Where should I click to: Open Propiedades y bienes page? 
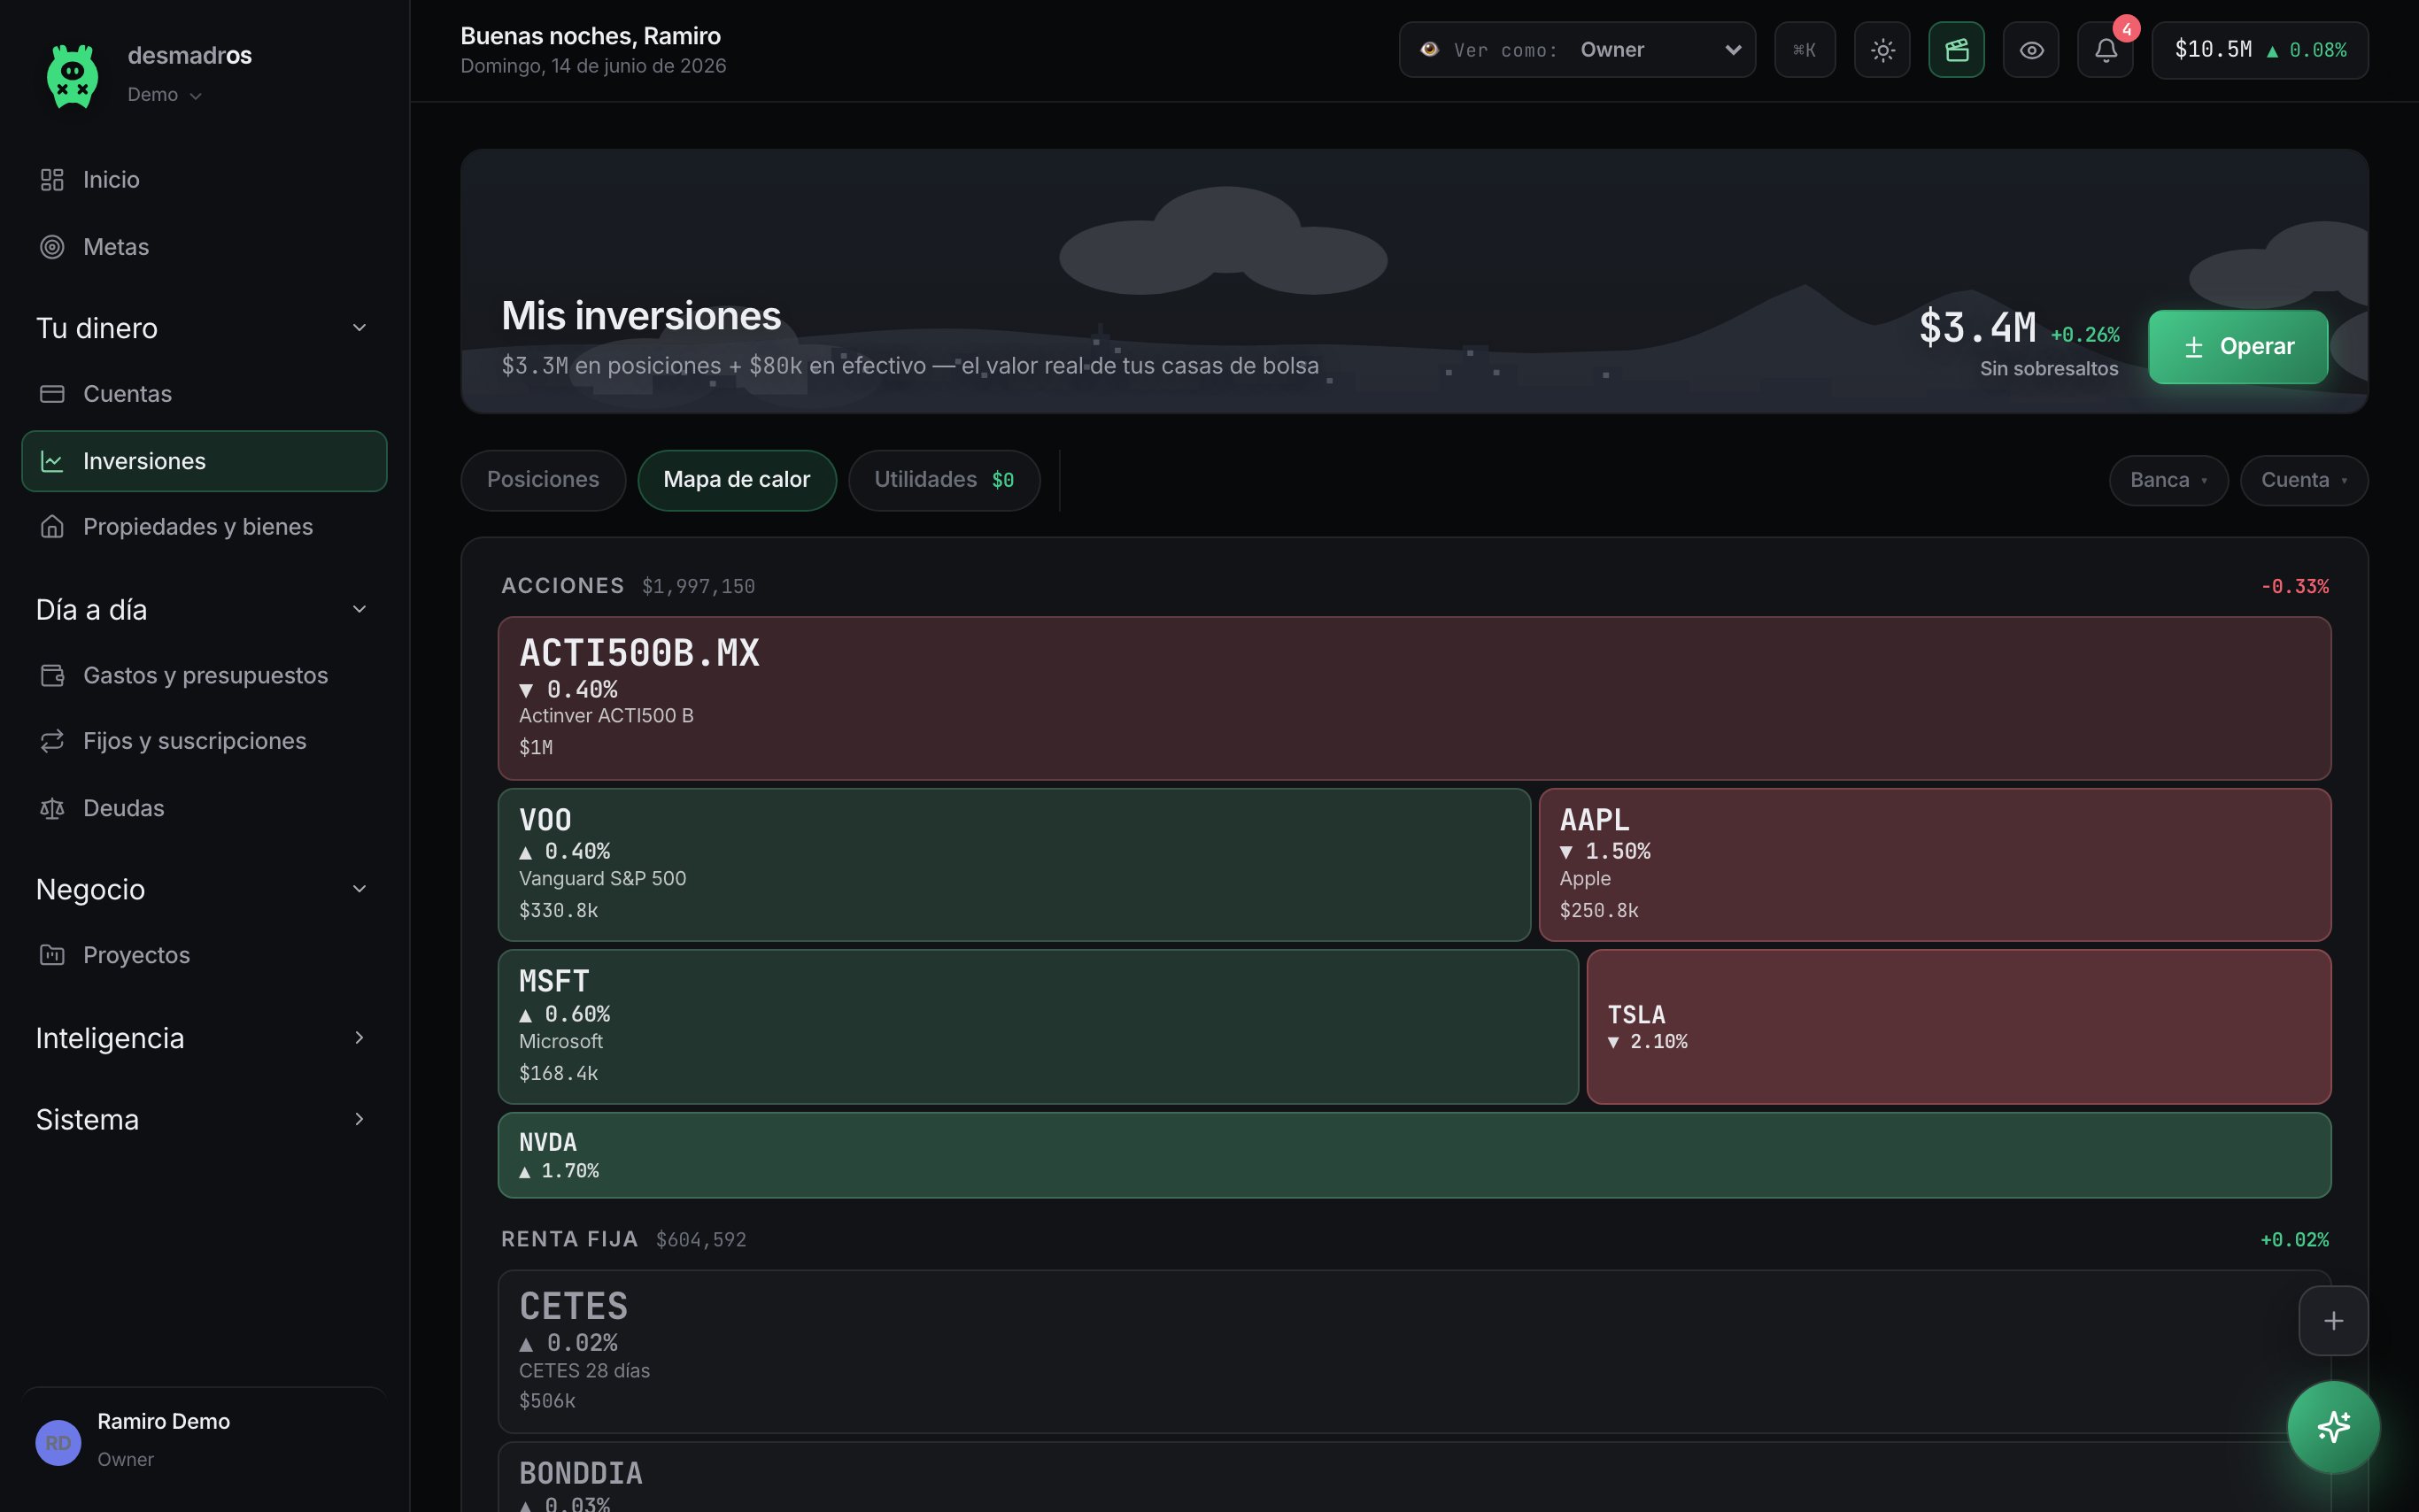pyautogui.click(x=204, y=527)
